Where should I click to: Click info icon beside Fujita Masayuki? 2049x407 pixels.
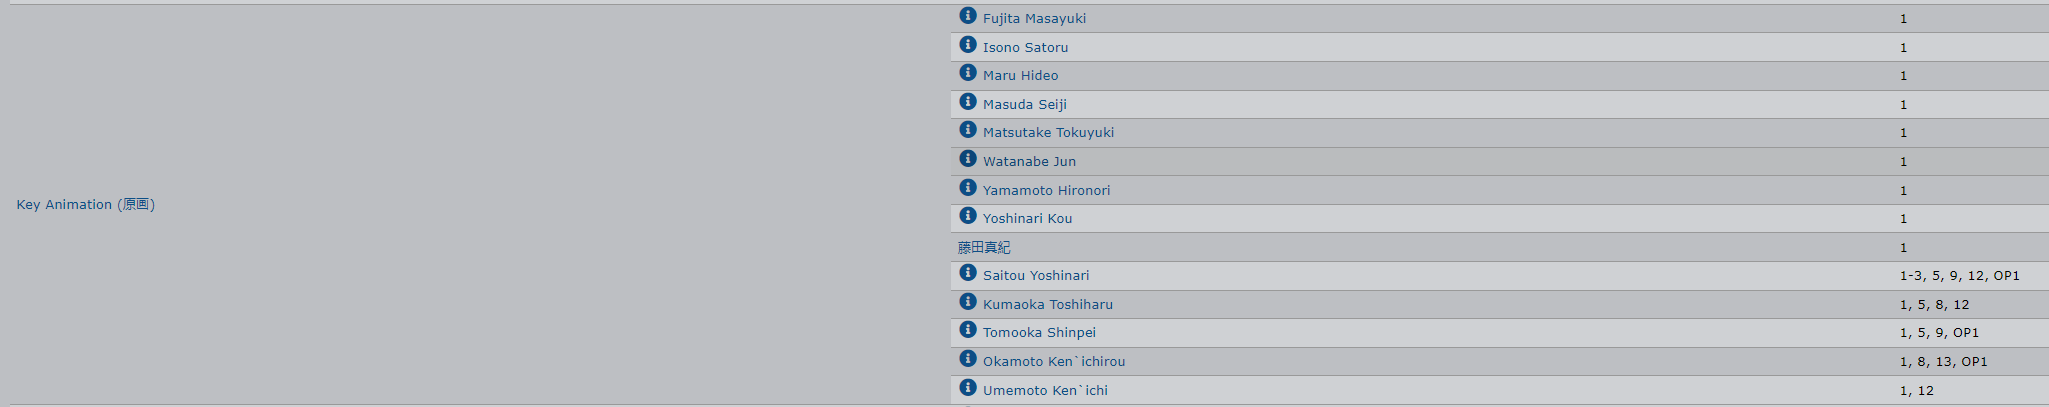pos(967,16)
